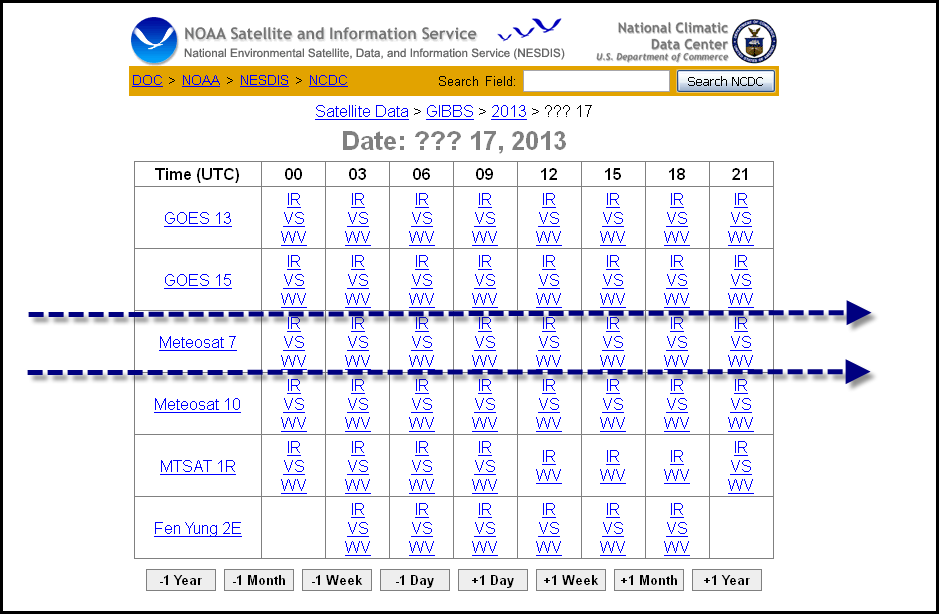Screen dimensions: 939x614
Task: Open GOES 15 IR image at 09 UTC
Action: 484,262
